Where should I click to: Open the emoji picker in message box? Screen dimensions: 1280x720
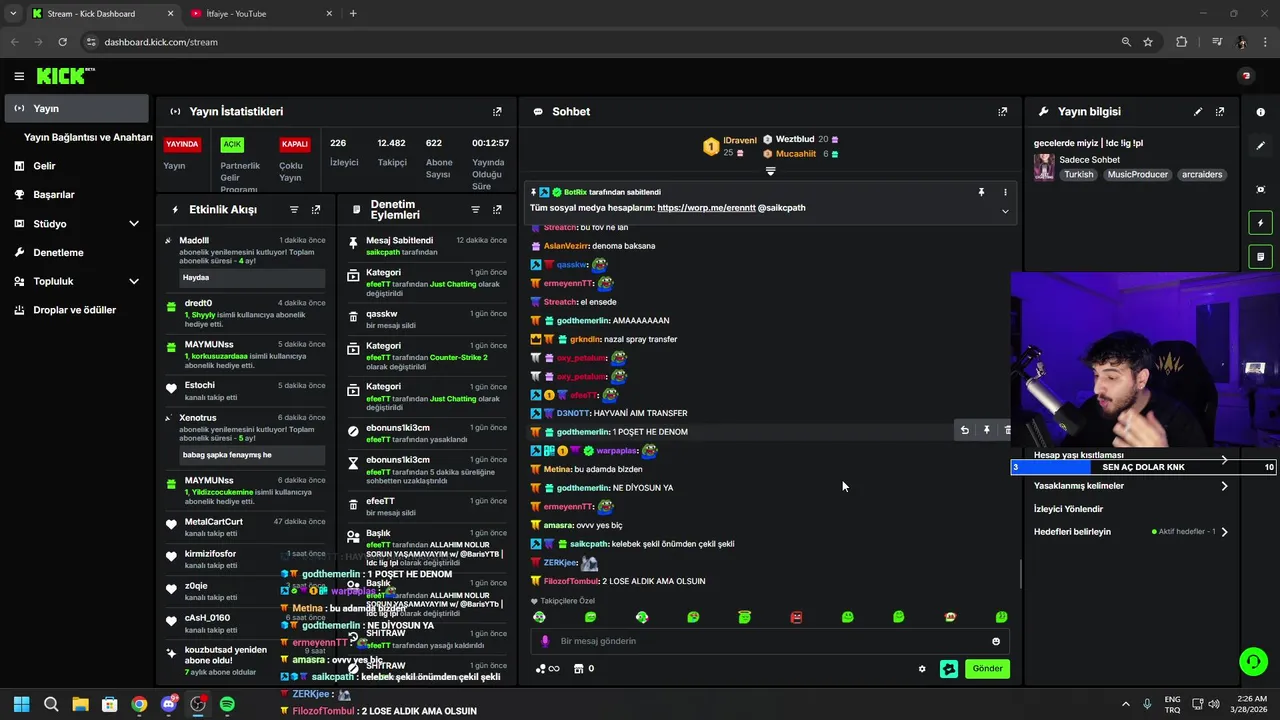[x=996, y=641]
